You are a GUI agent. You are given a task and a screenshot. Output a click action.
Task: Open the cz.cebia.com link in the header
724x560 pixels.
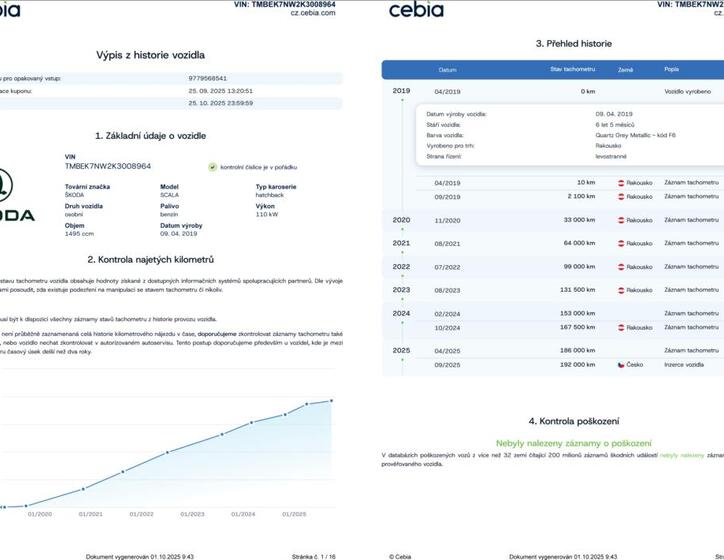point(313,14)
